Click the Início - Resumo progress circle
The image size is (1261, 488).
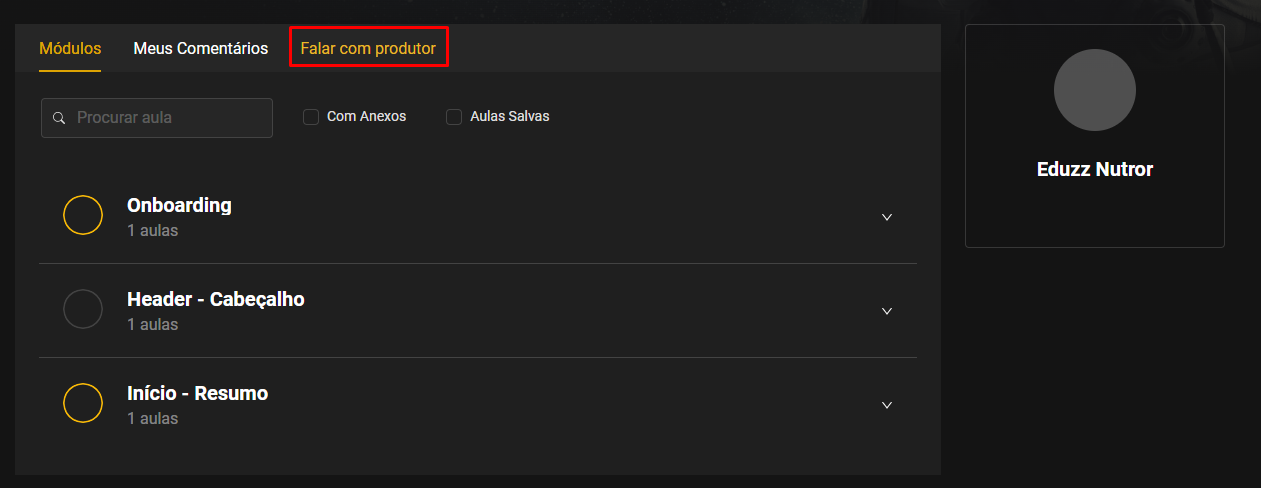(x=83, y=403)
